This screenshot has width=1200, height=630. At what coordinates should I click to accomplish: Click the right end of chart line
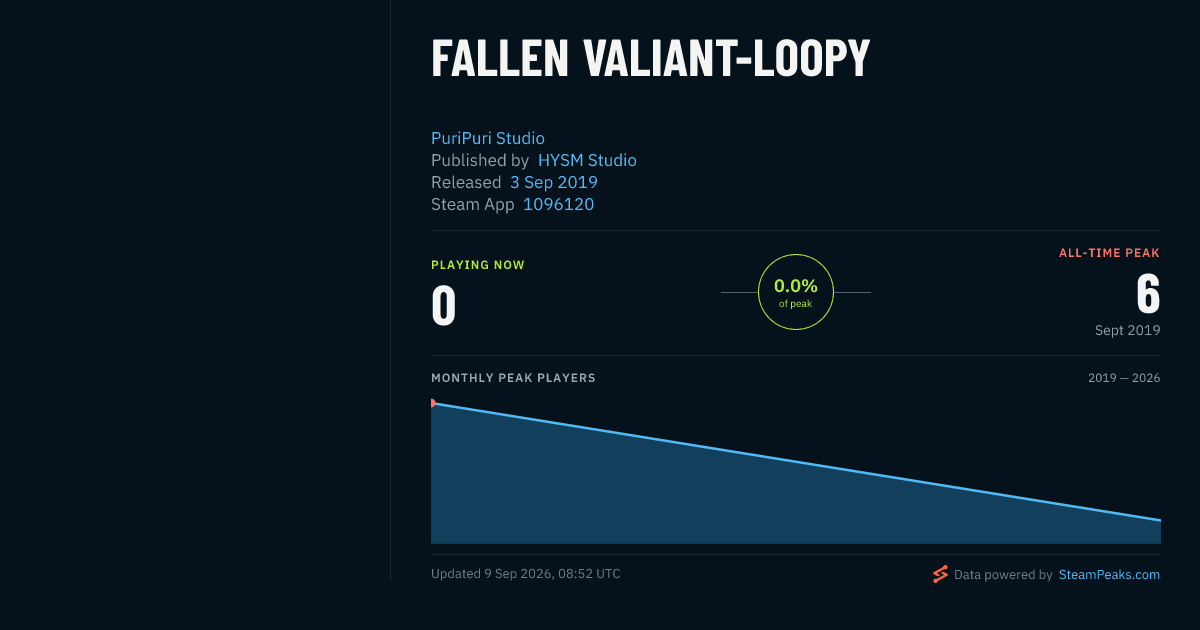[1159, 520]
